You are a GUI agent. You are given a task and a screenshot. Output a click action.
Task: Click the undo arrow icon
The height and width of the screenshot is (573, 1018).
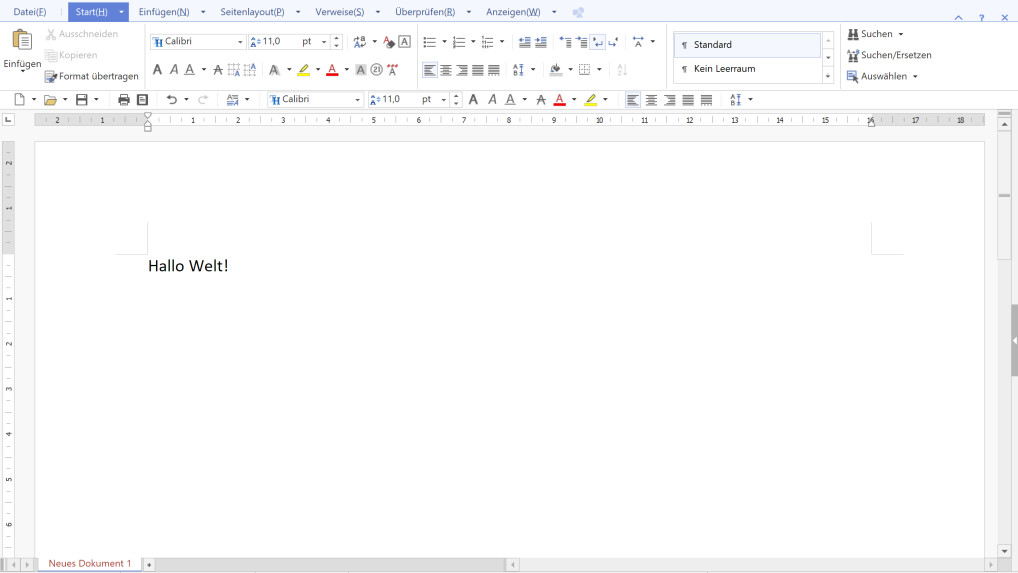[171, 100]
